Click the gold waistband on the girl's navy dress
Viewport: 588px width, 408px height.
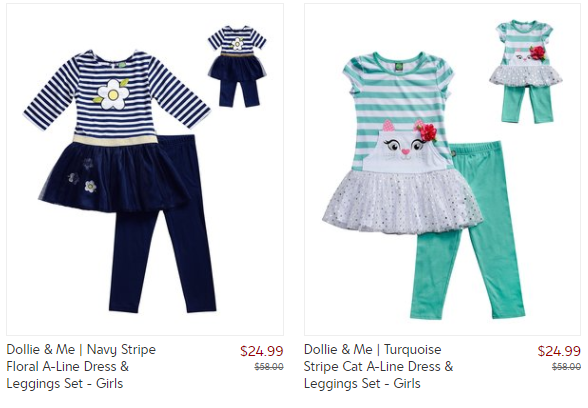click(115, 139)
